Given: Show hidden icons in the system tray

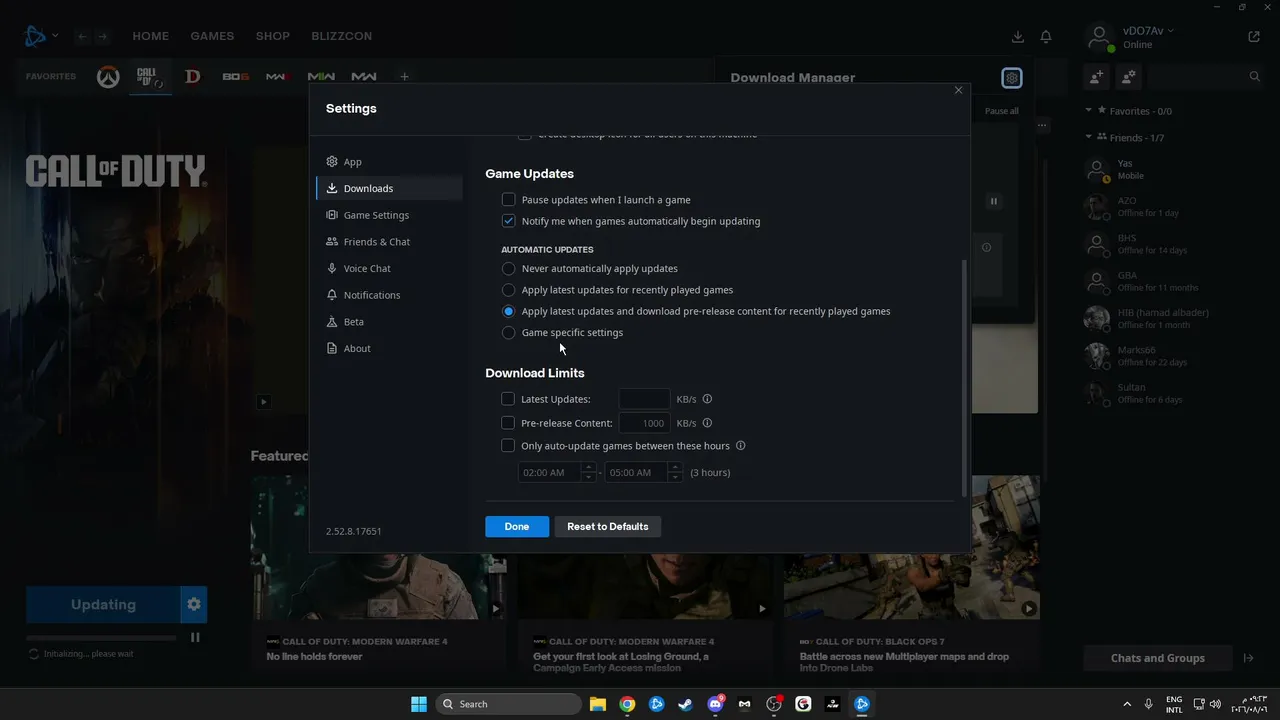Looking at the screenshot, I should [x=1127, y=704].
